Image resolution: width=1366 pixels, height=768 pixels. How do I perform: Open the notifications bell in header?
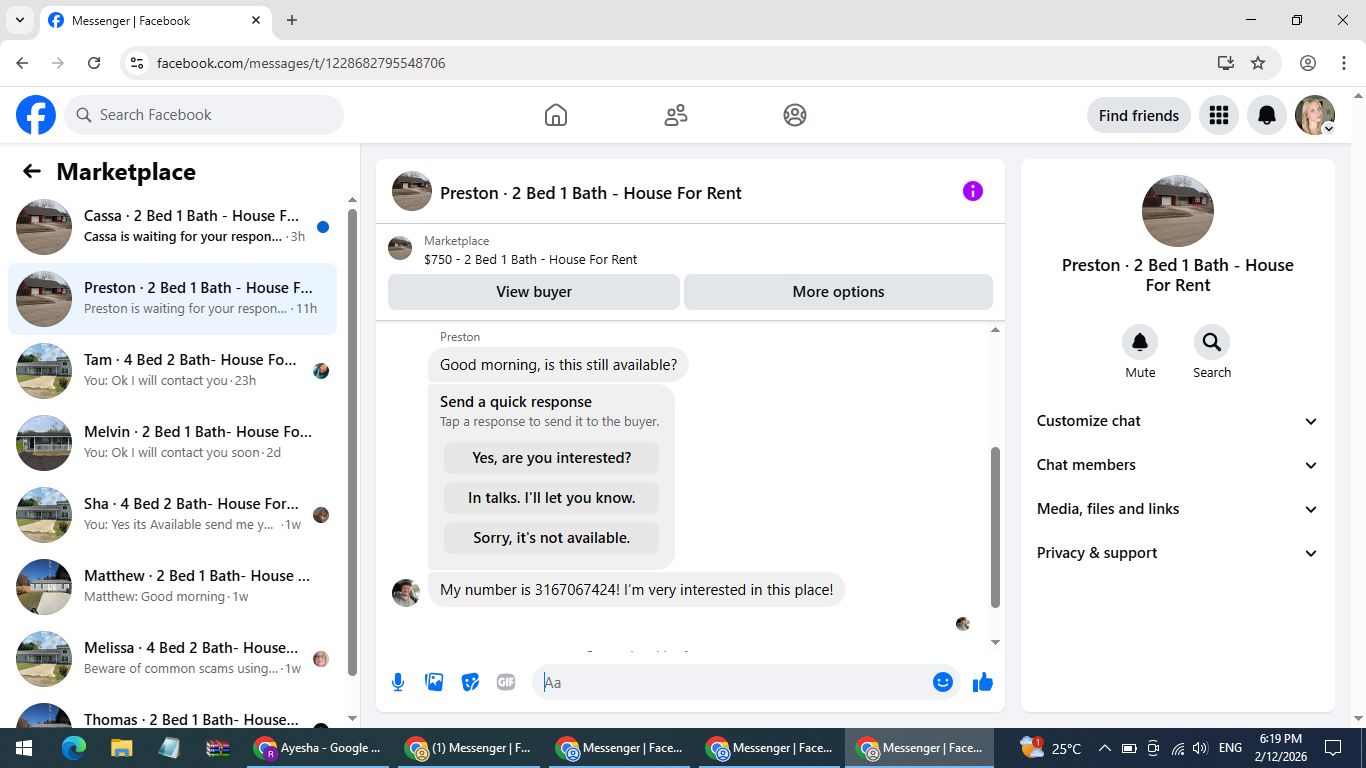point(1267,115)
